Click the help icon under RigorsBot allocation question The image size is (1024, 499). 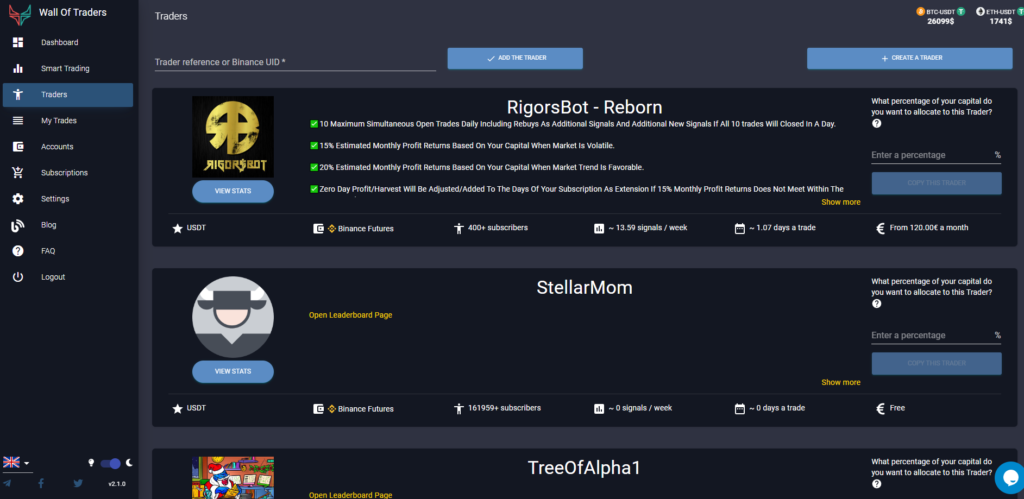pos(877,124)
